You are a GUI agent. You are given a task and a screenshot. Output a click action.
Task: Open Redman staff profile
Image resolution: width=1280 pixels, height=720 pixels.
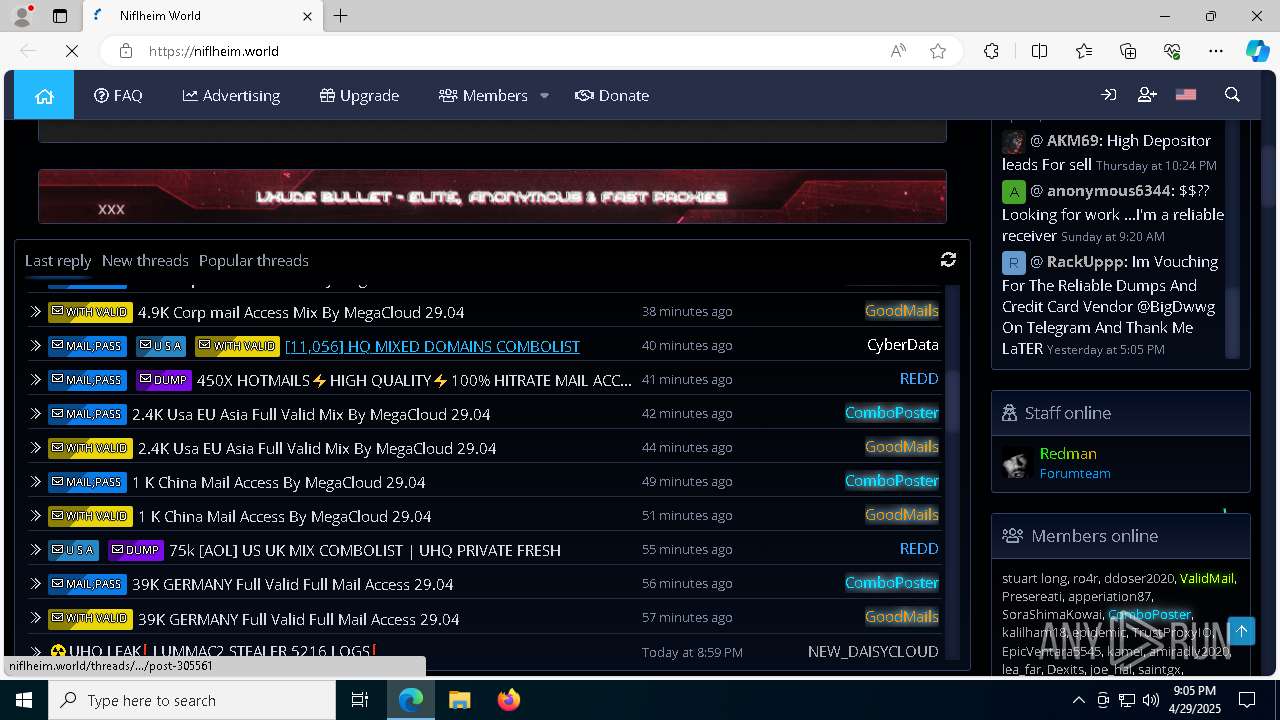click(1068, 453)
